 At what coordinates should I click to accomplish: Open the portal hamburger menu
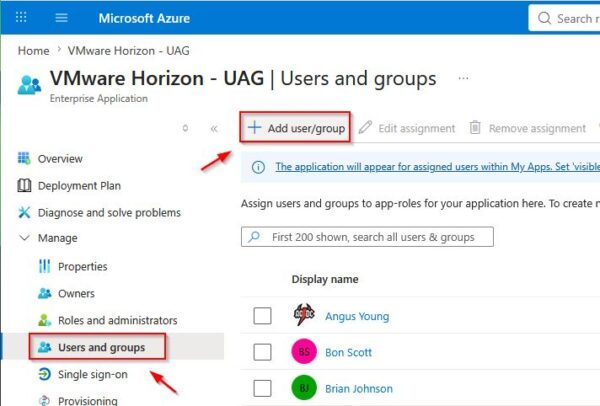click(x=61, y=18)
